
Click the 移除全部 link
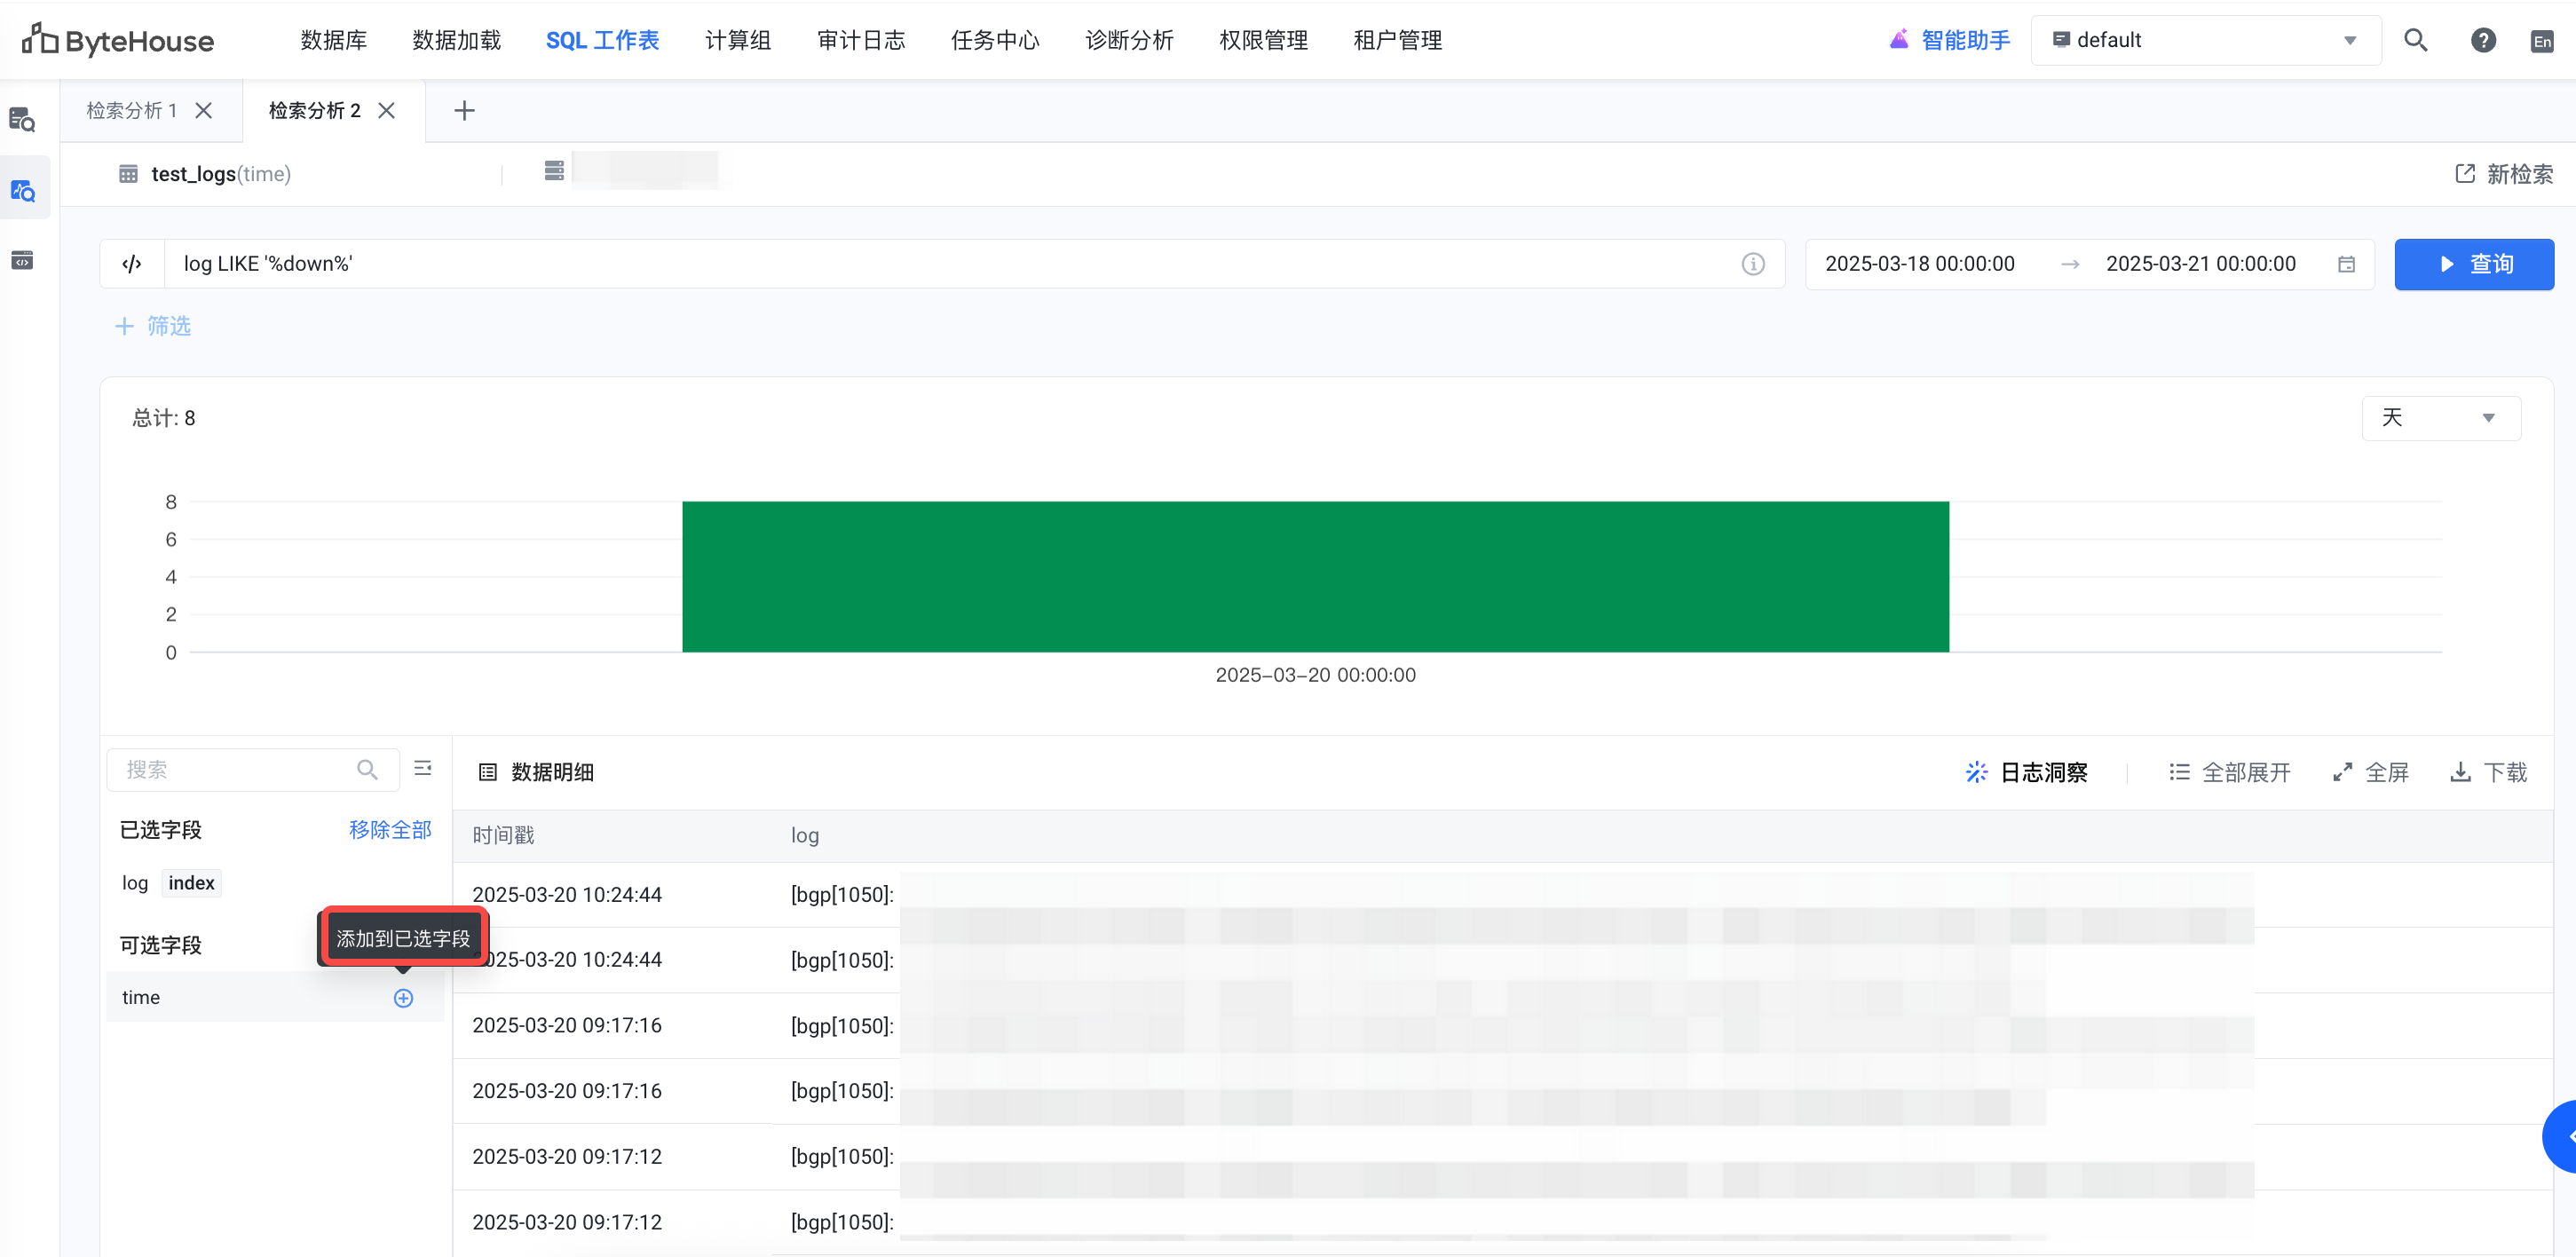390,829
